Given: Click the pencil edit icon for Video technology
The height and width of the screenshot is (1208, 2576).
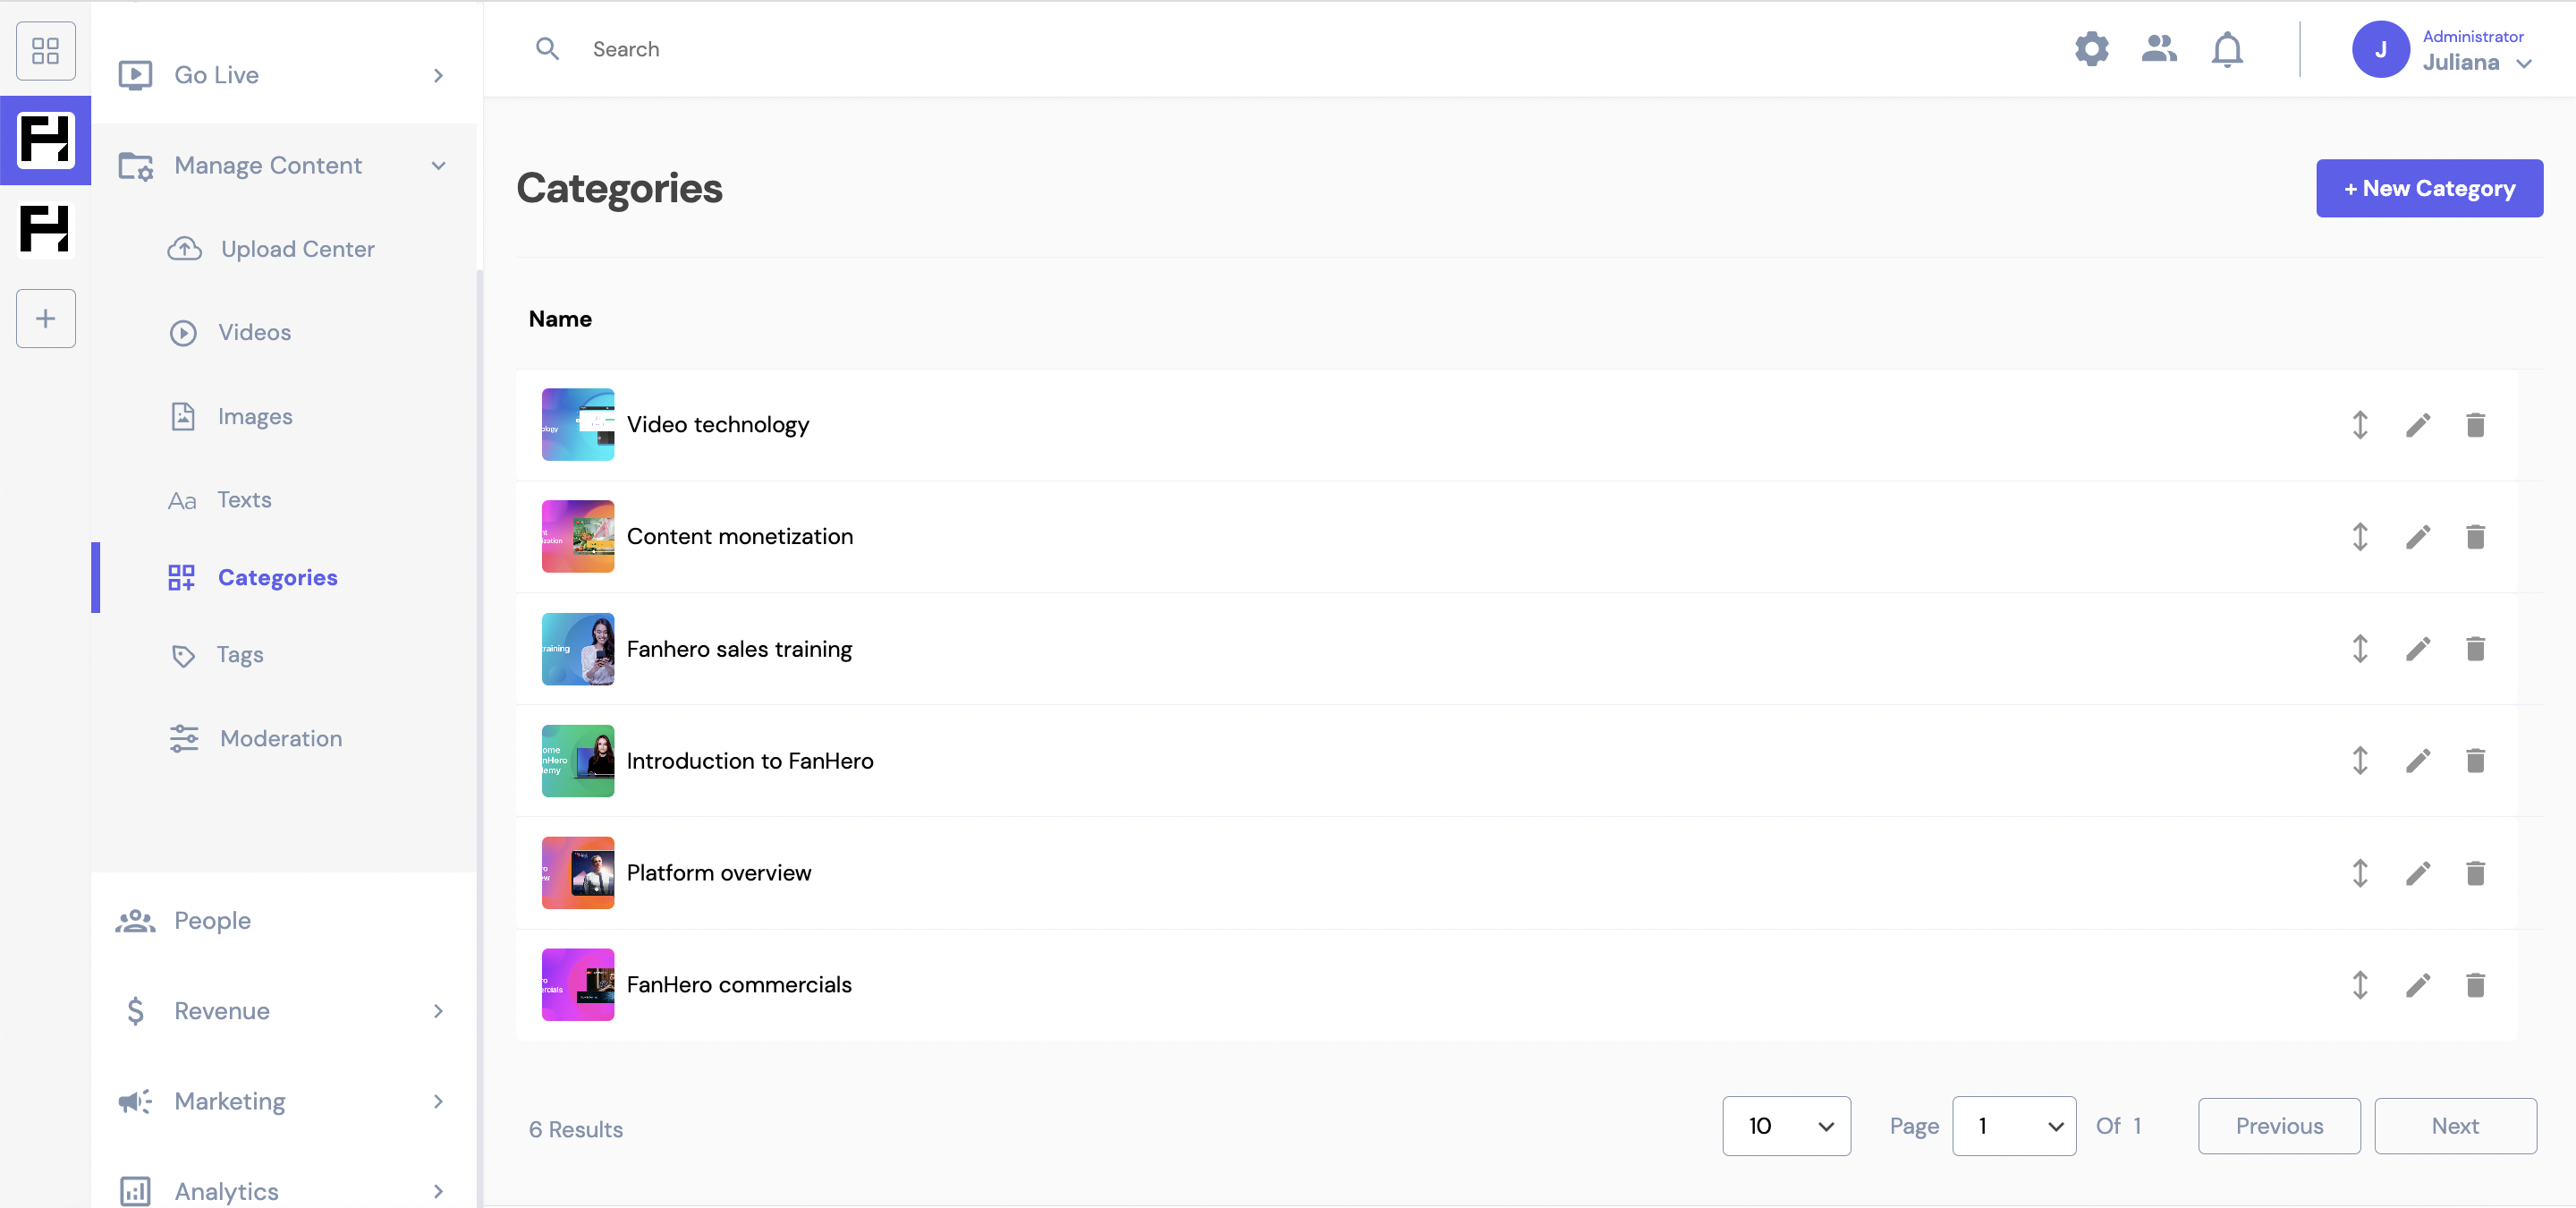Looking at the screenshot, I should 2417,425.
